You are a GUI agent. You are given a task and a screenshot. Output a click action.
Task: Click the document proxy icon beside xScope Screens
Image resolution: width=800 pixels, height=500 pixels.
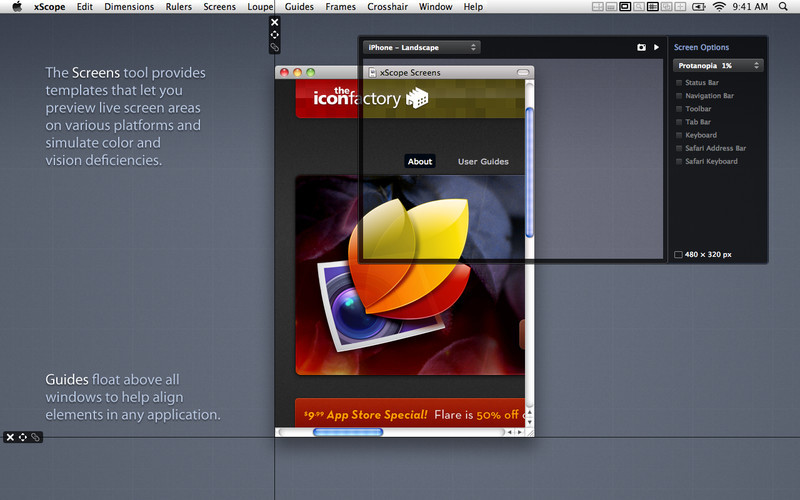pyautogui.click(x=372, y=72)
